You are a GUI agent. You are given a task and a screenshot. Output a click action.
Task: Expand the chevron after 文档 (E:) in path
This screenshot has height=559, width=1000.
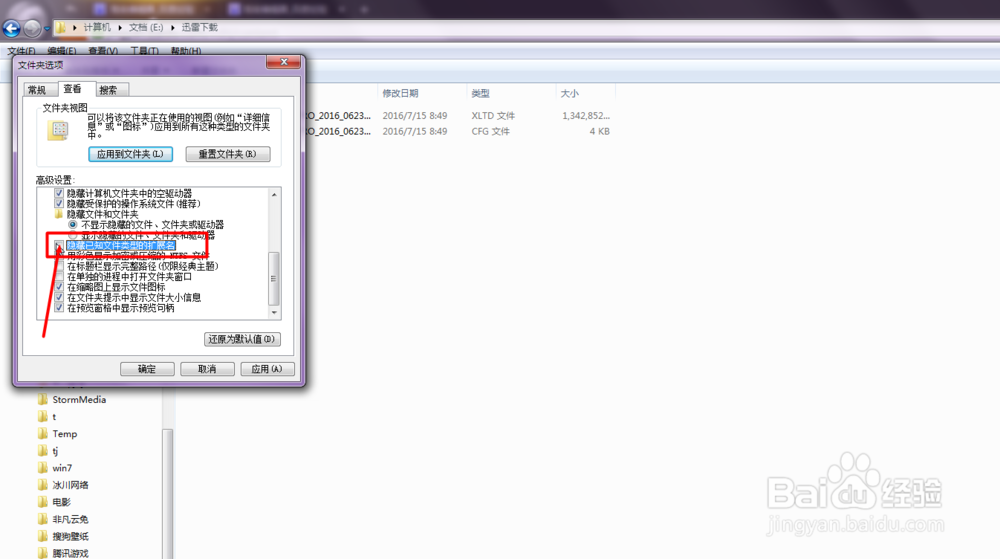tap(173, 27)
